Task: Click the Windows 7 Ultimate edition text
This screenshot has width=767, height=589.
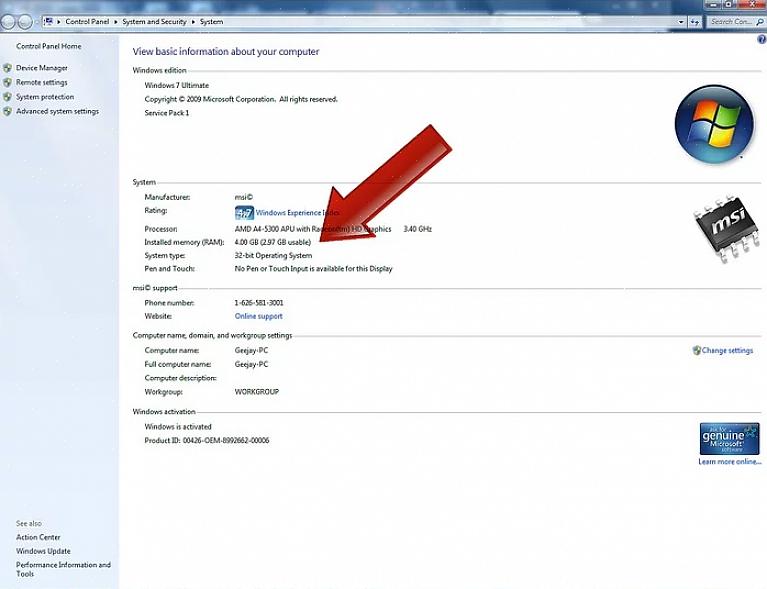Action: (177, 85)
